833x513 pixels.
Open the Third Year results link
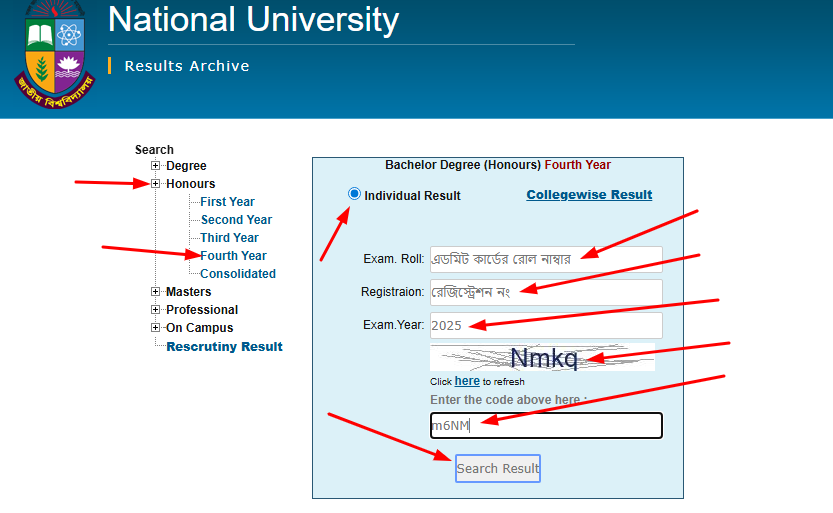[x=230, y=238]
